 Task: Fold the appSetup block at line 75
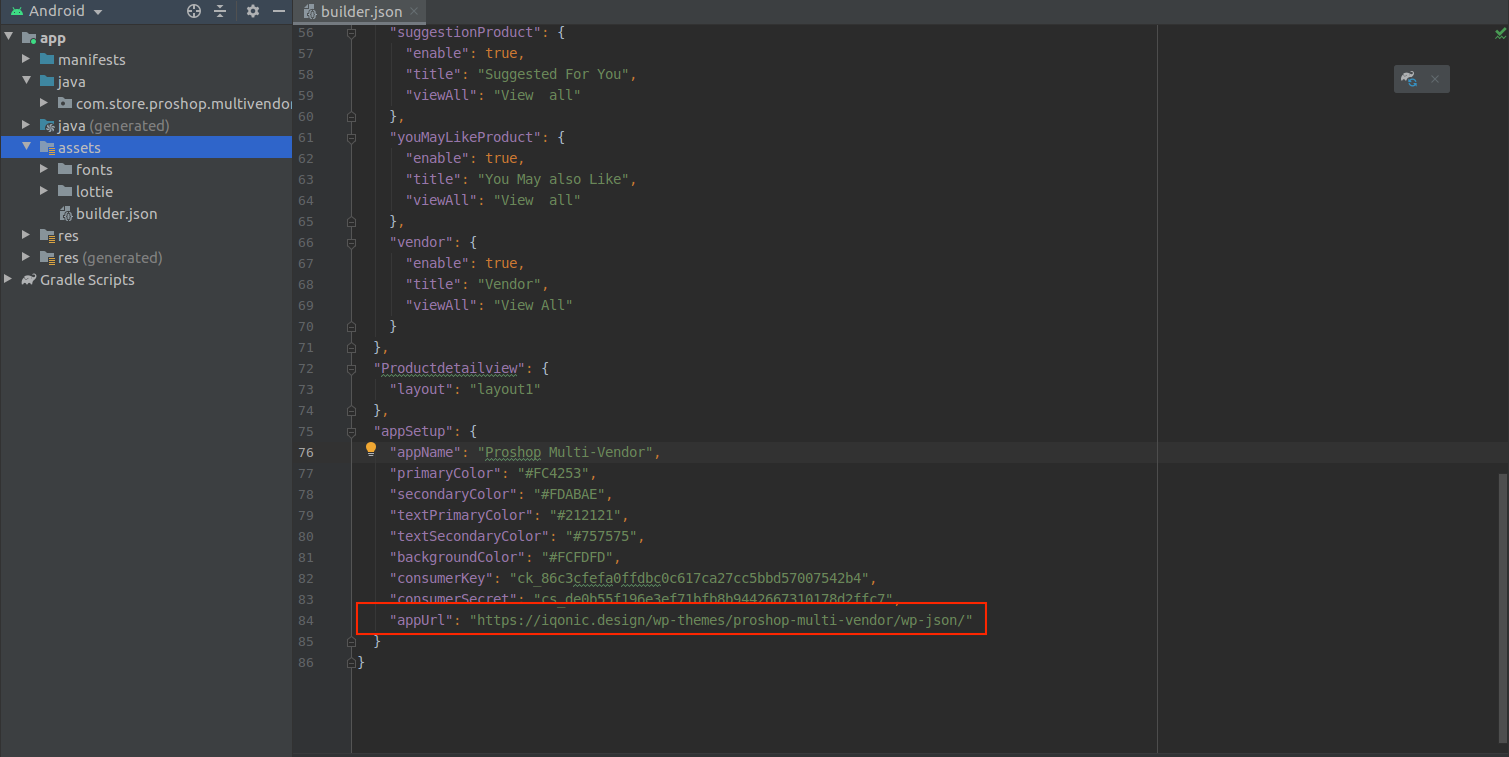click(x=351, y=431)
